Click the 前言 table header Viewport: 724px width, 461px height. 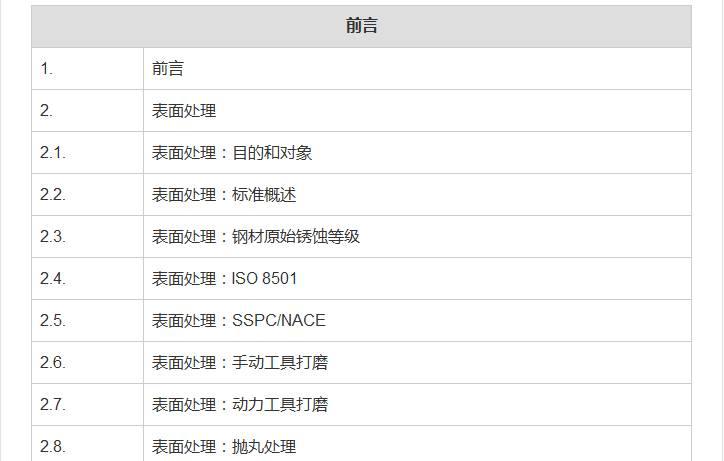(x=361, y=27)
